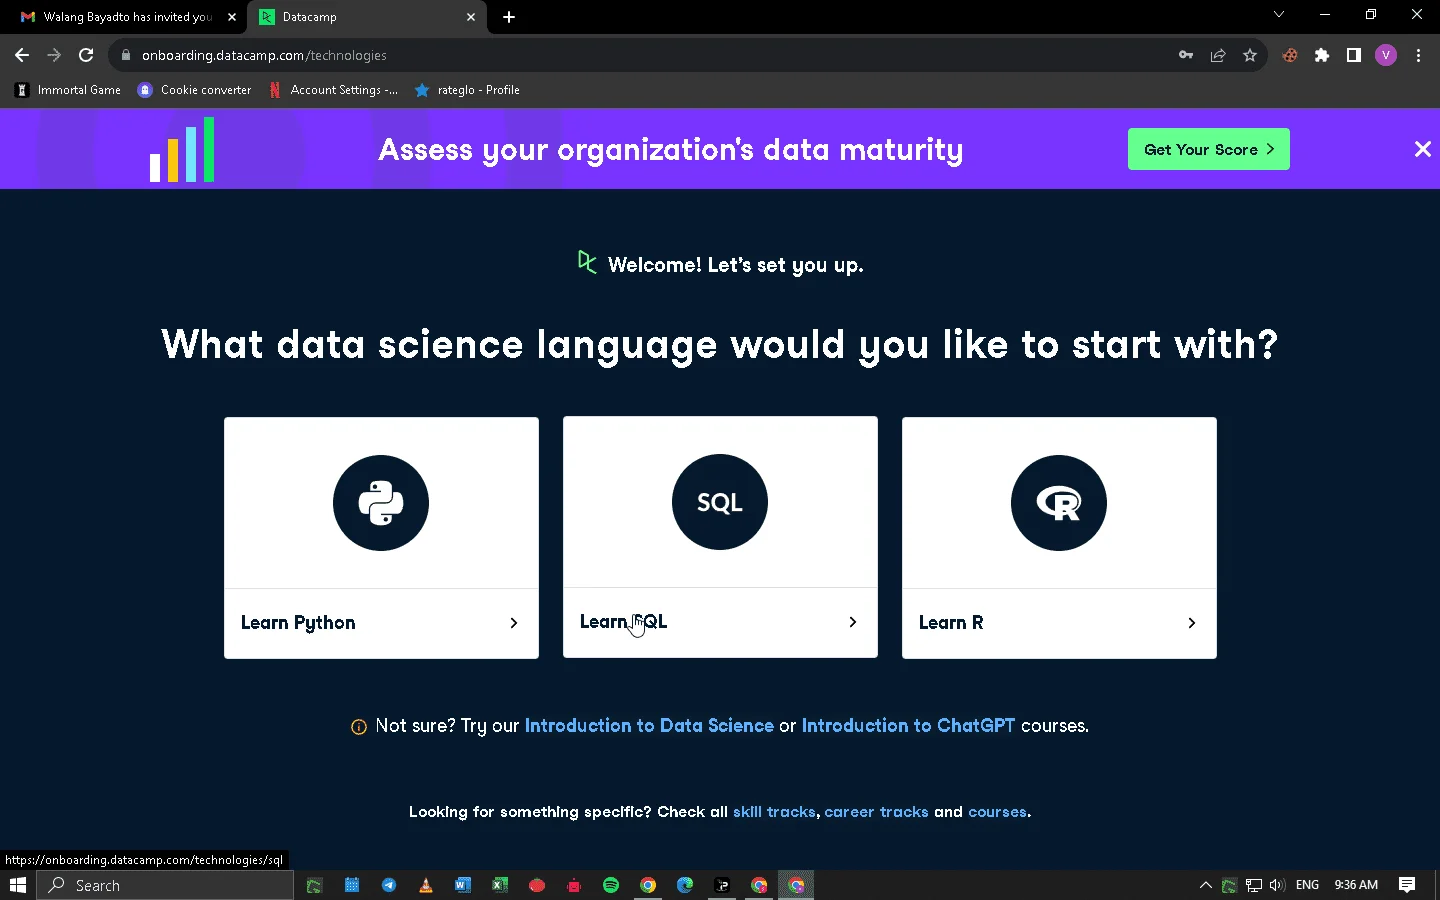Select the Learn SQL label

point(624,622)
